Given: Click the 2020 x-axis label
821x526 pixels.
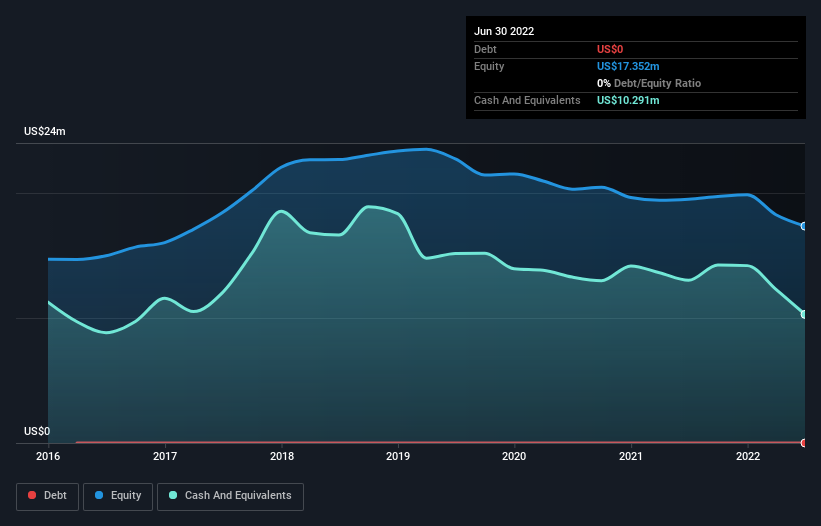Looking at the screenshot, I should coord(514,456).
